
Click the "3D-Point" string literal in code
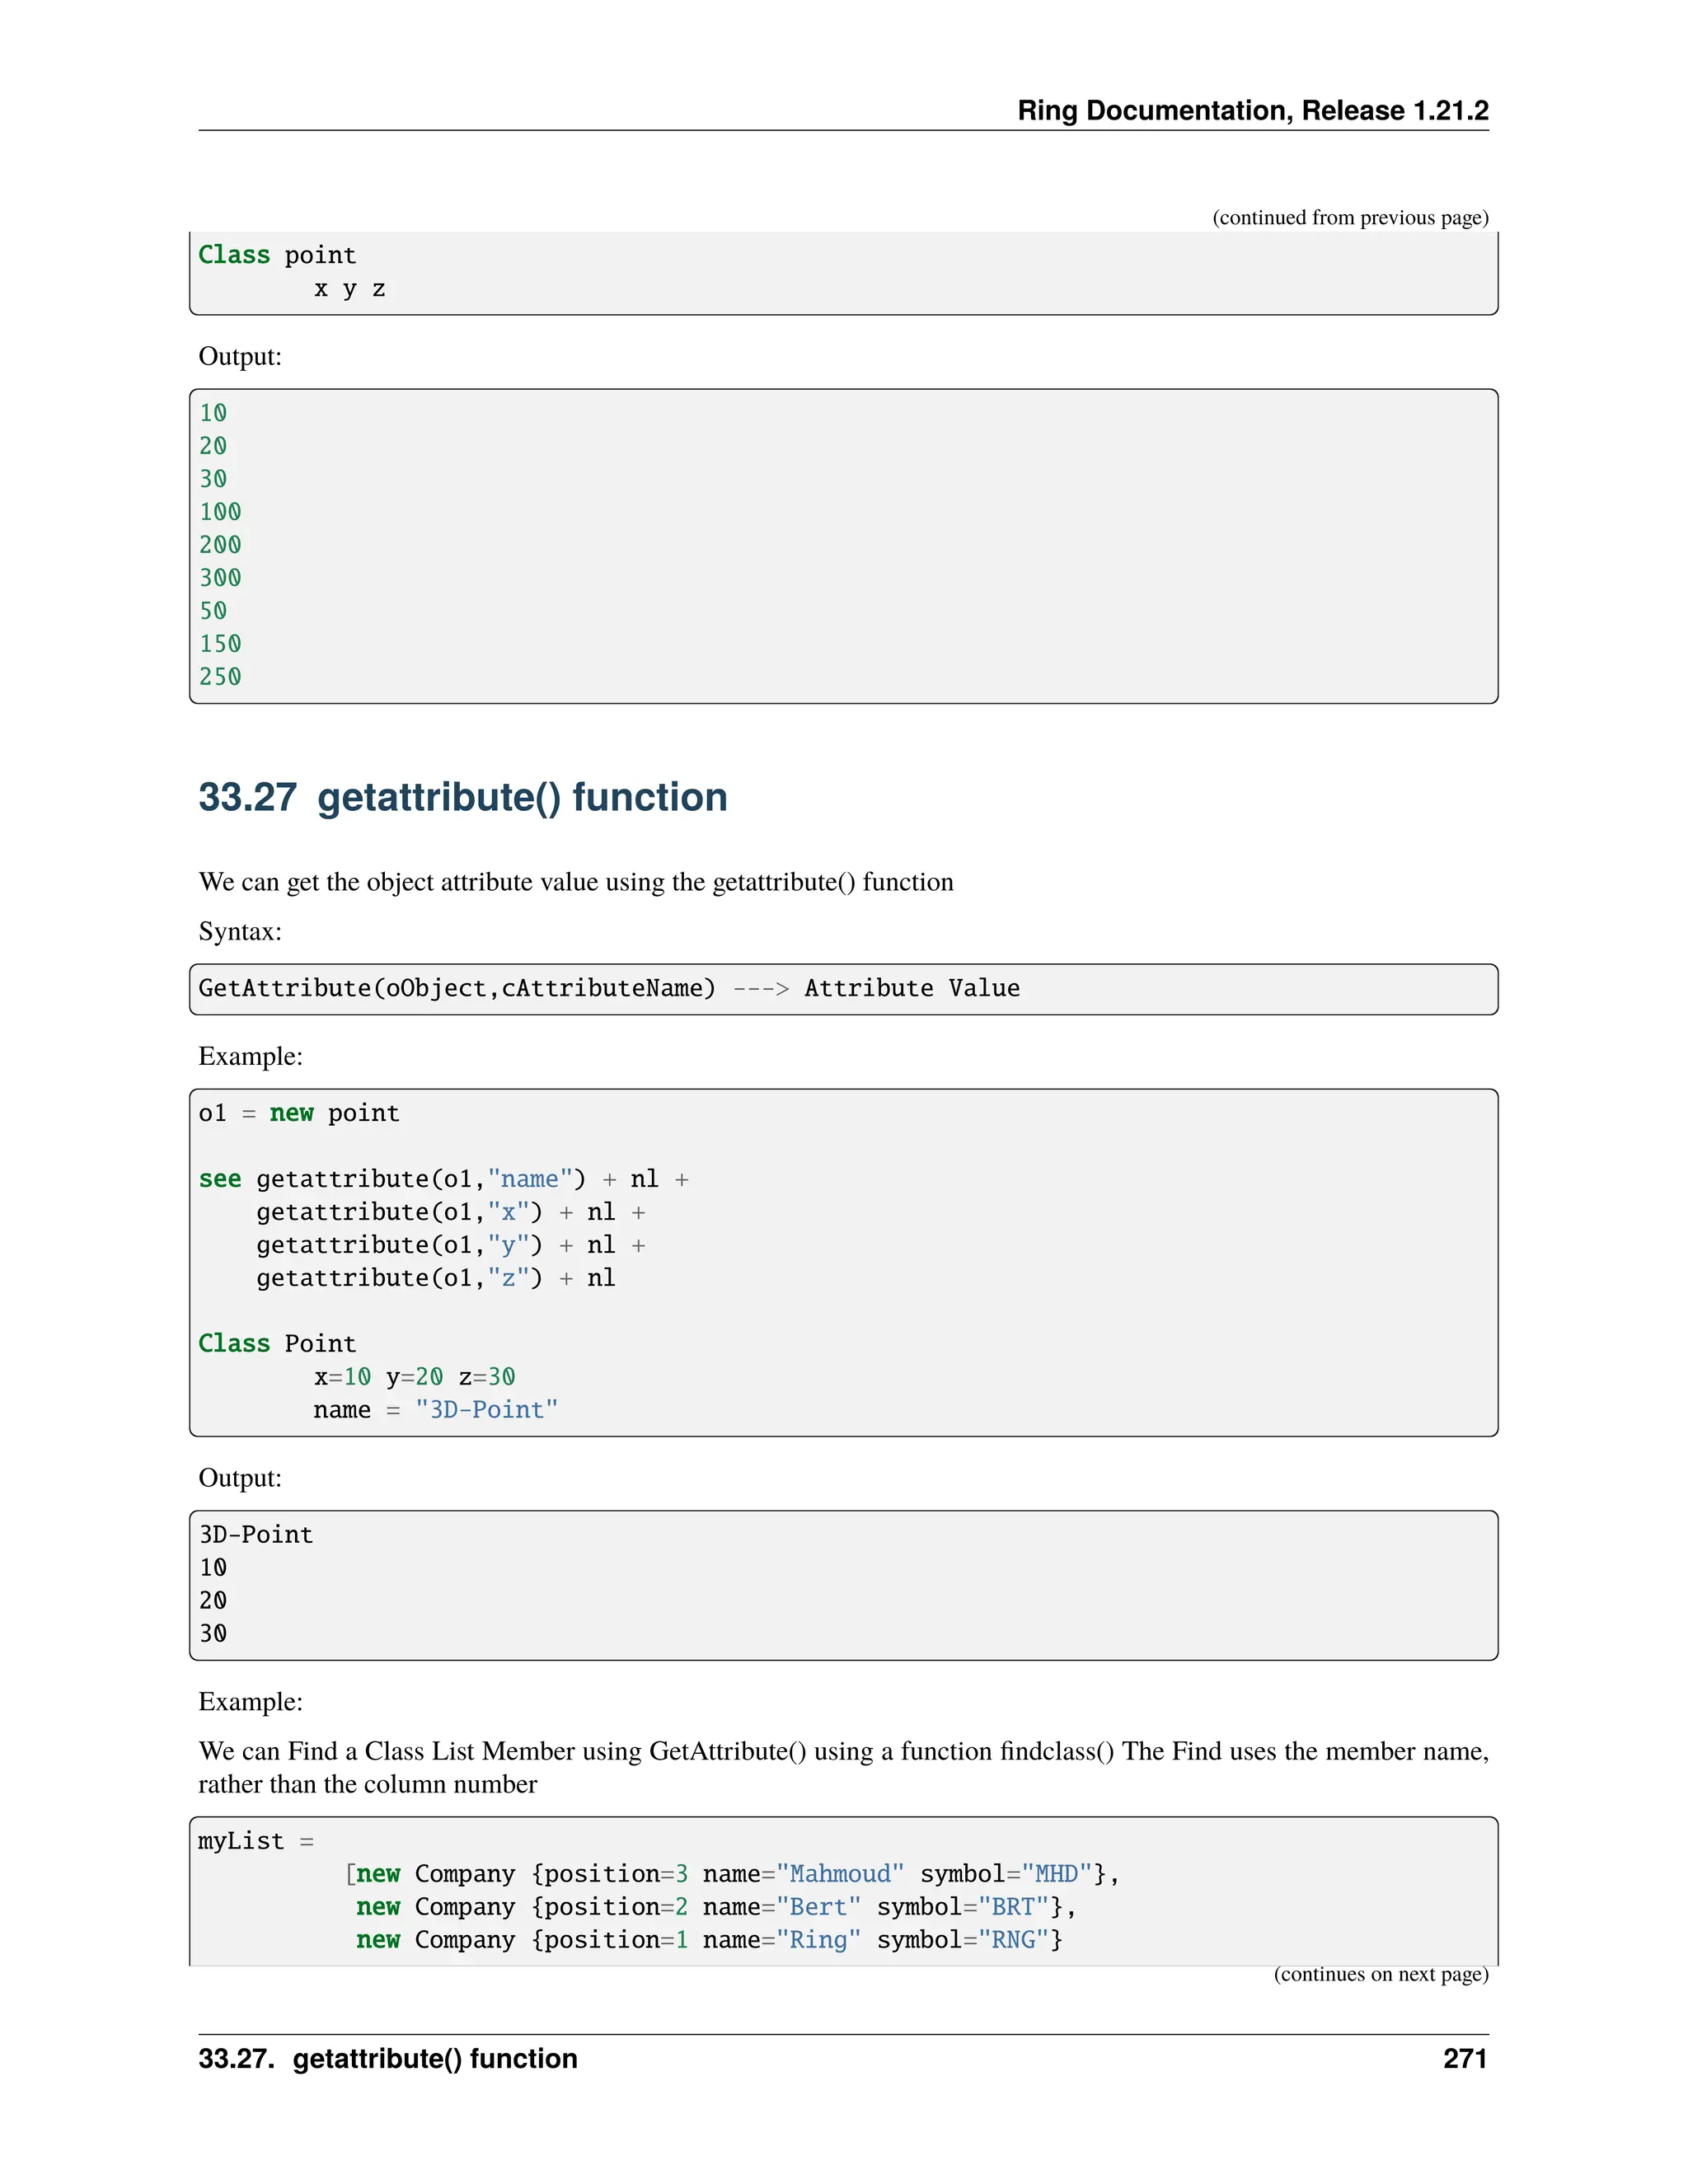(486, 1409)
